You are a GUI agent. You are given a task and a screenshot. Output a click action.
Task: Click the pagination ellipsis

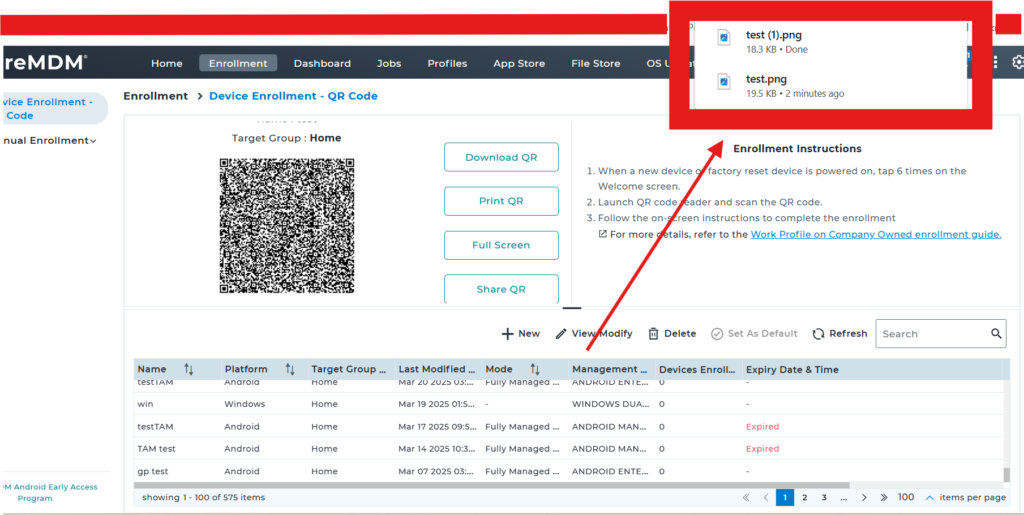(x=844, y=497)
